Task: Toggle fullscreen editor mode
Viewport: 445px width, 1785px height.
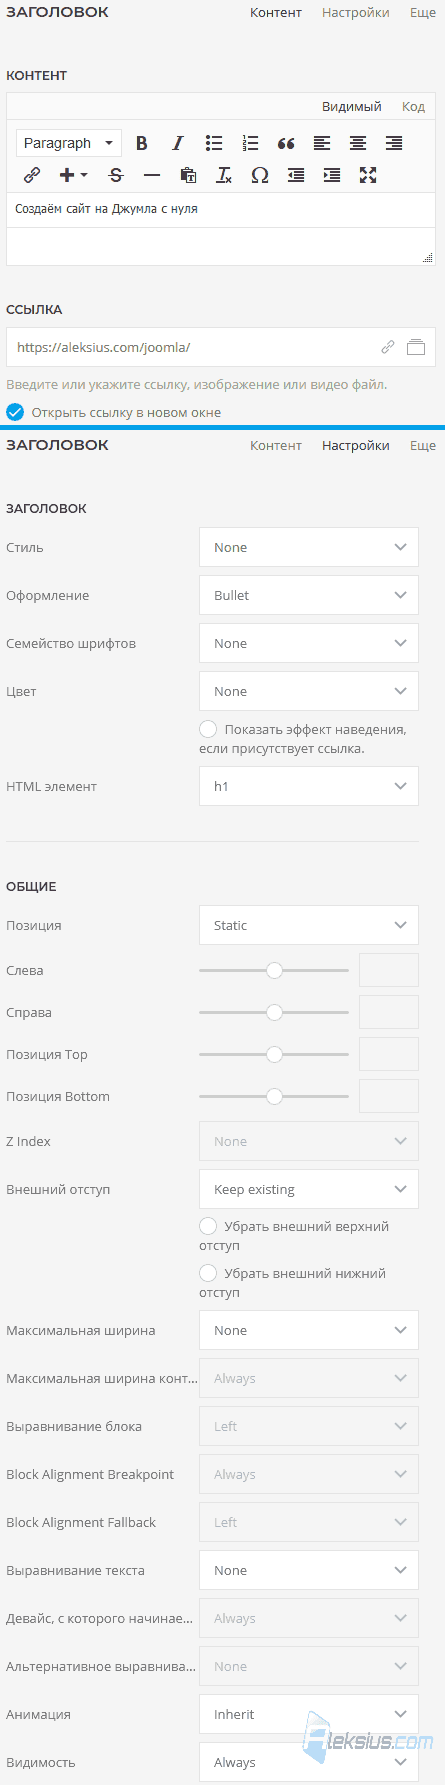Action: coord(368,175)
